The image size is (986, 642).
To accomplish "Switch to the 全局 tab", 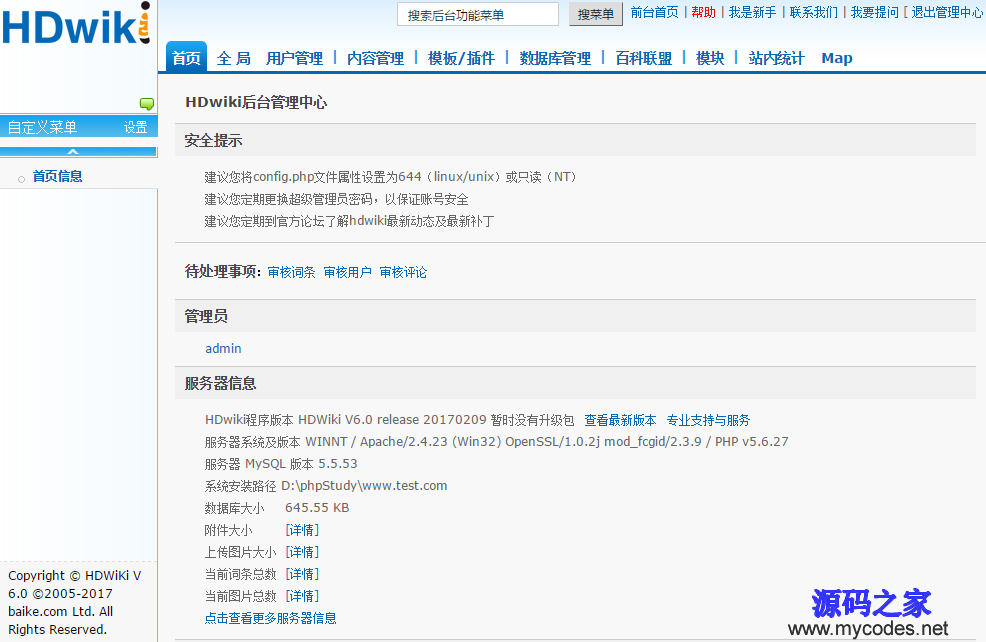I will (233, 58).
